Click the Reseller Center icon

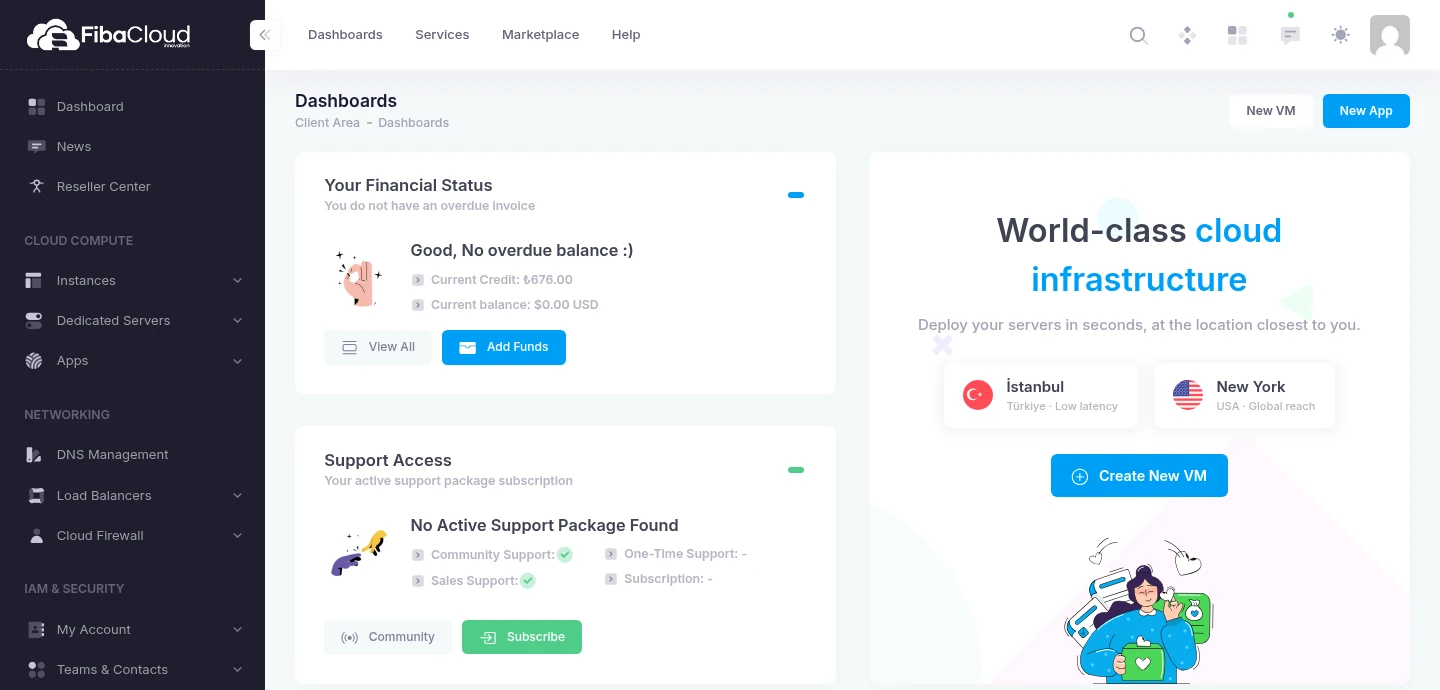click(x=37, y=186)
